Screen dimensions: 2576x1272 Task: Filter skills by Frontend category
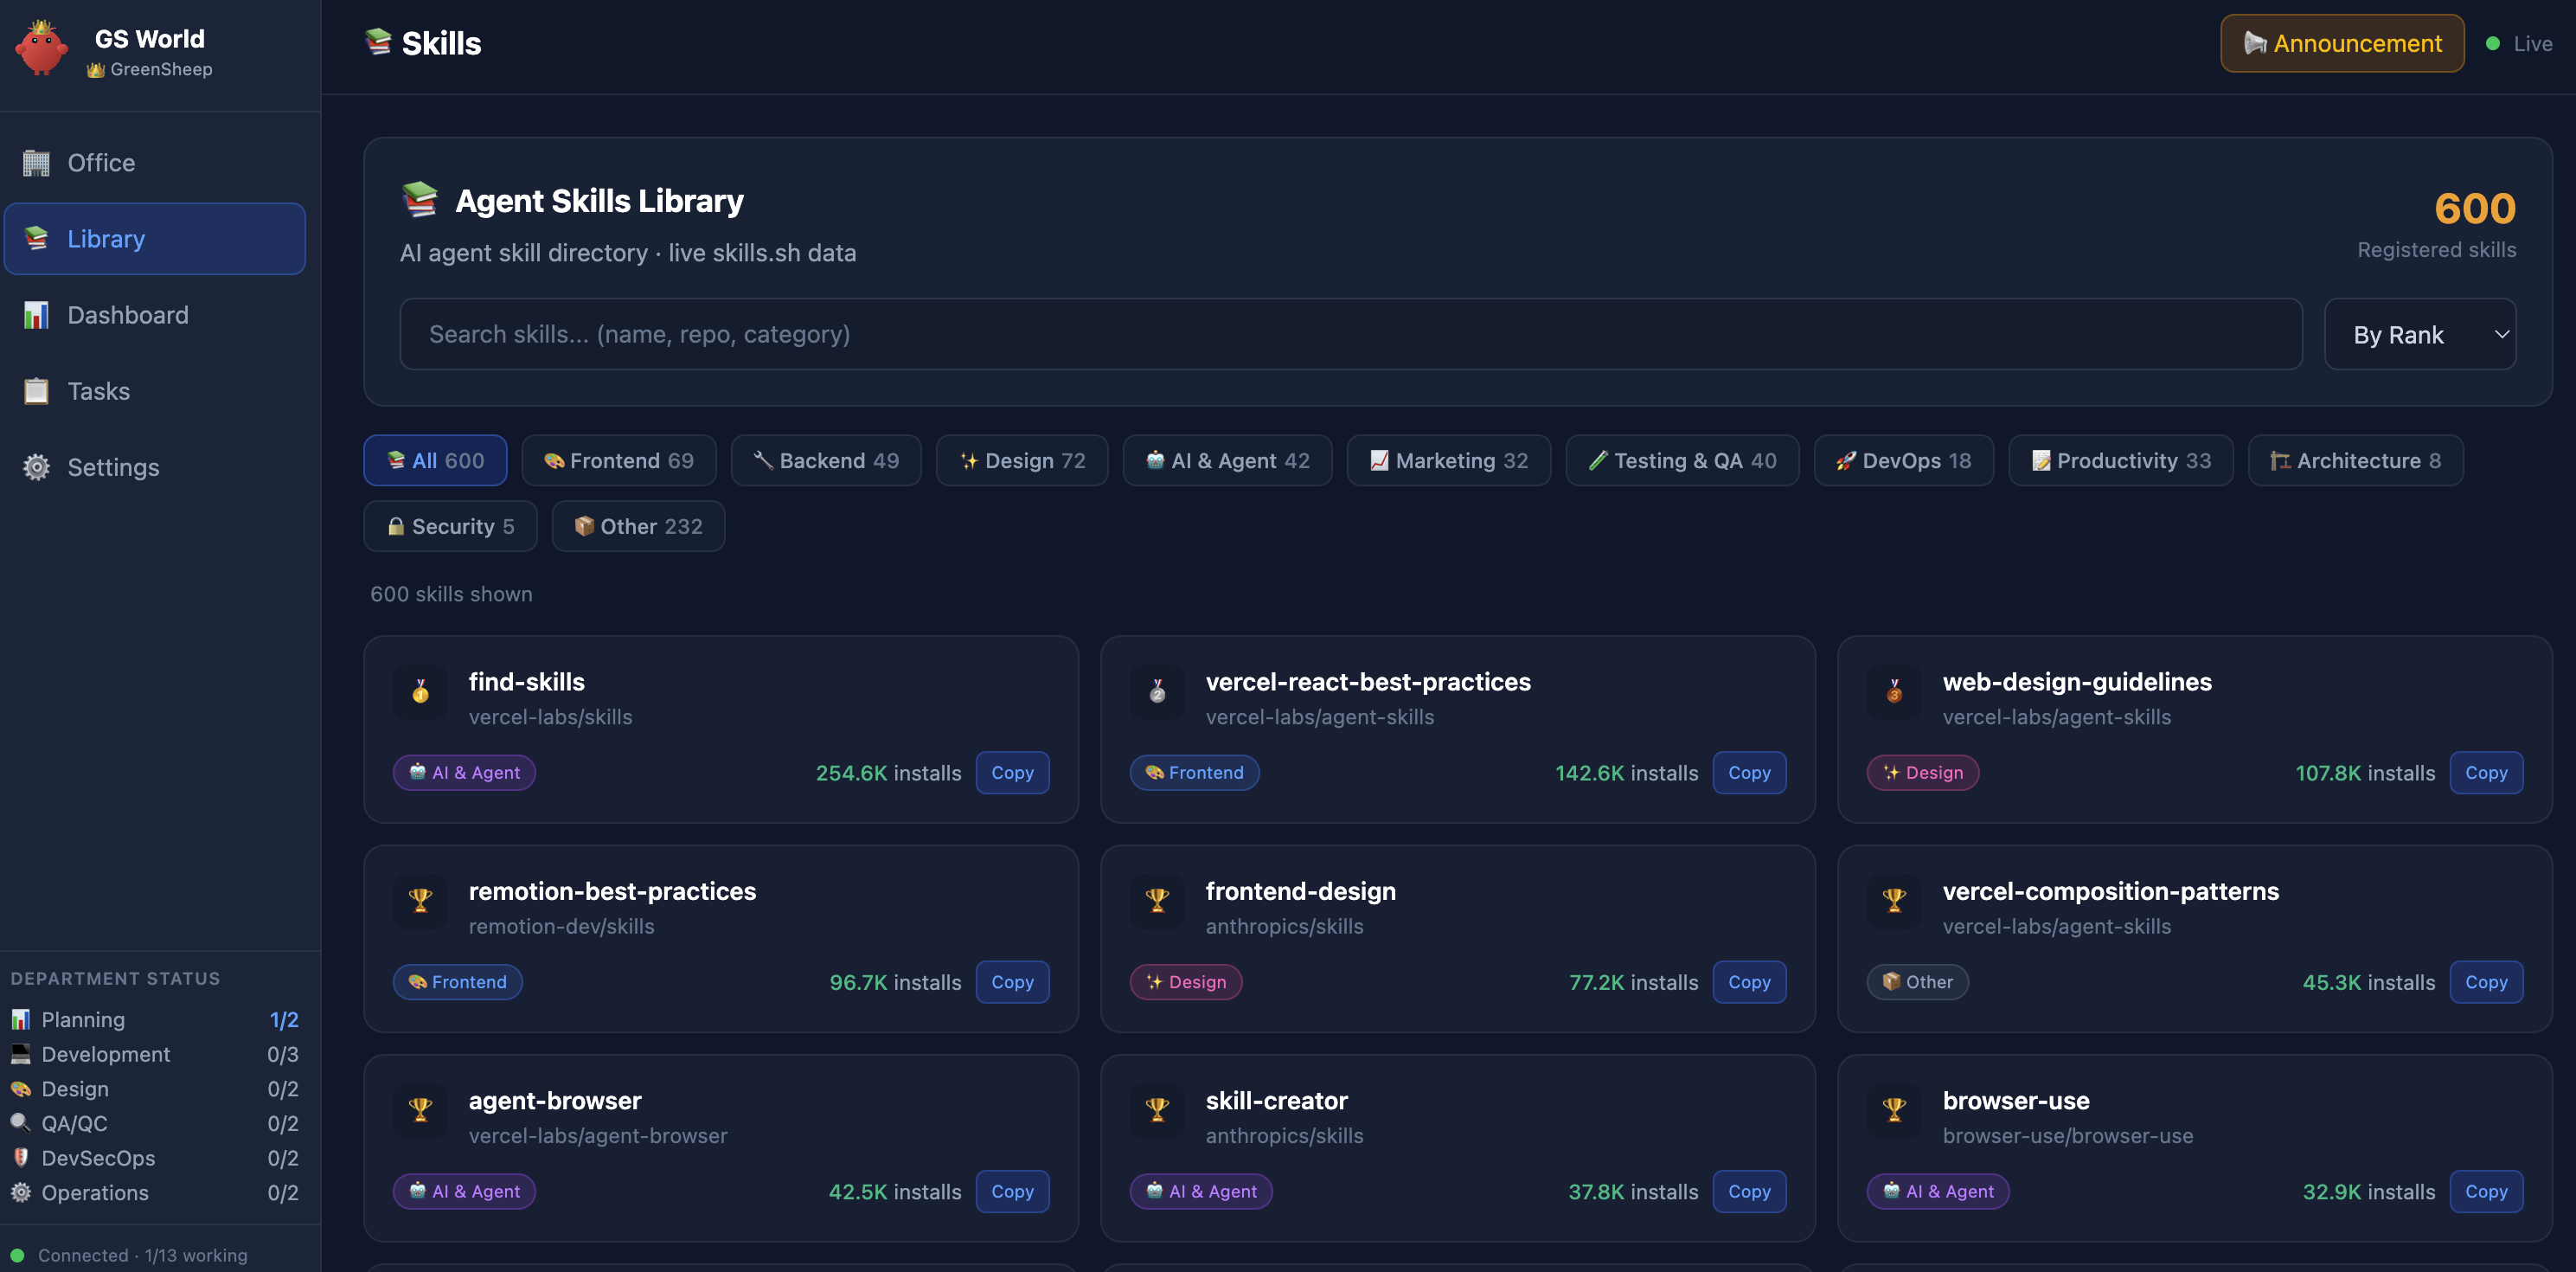618,461
